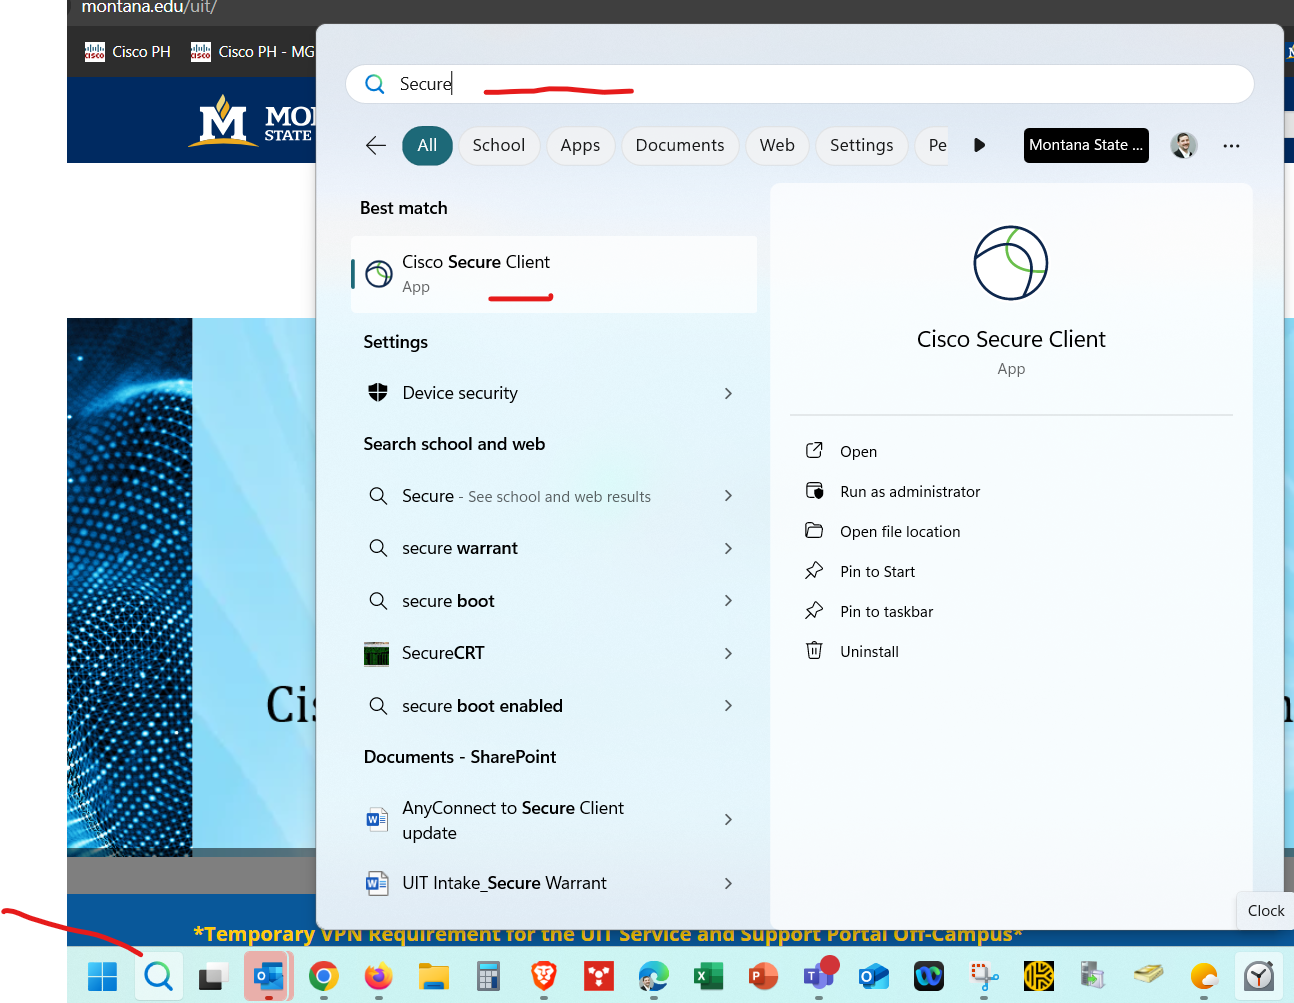
Task: Open Microsoft Teams from the taskbar
Action: pyautogui.click(x=820, y=976)
